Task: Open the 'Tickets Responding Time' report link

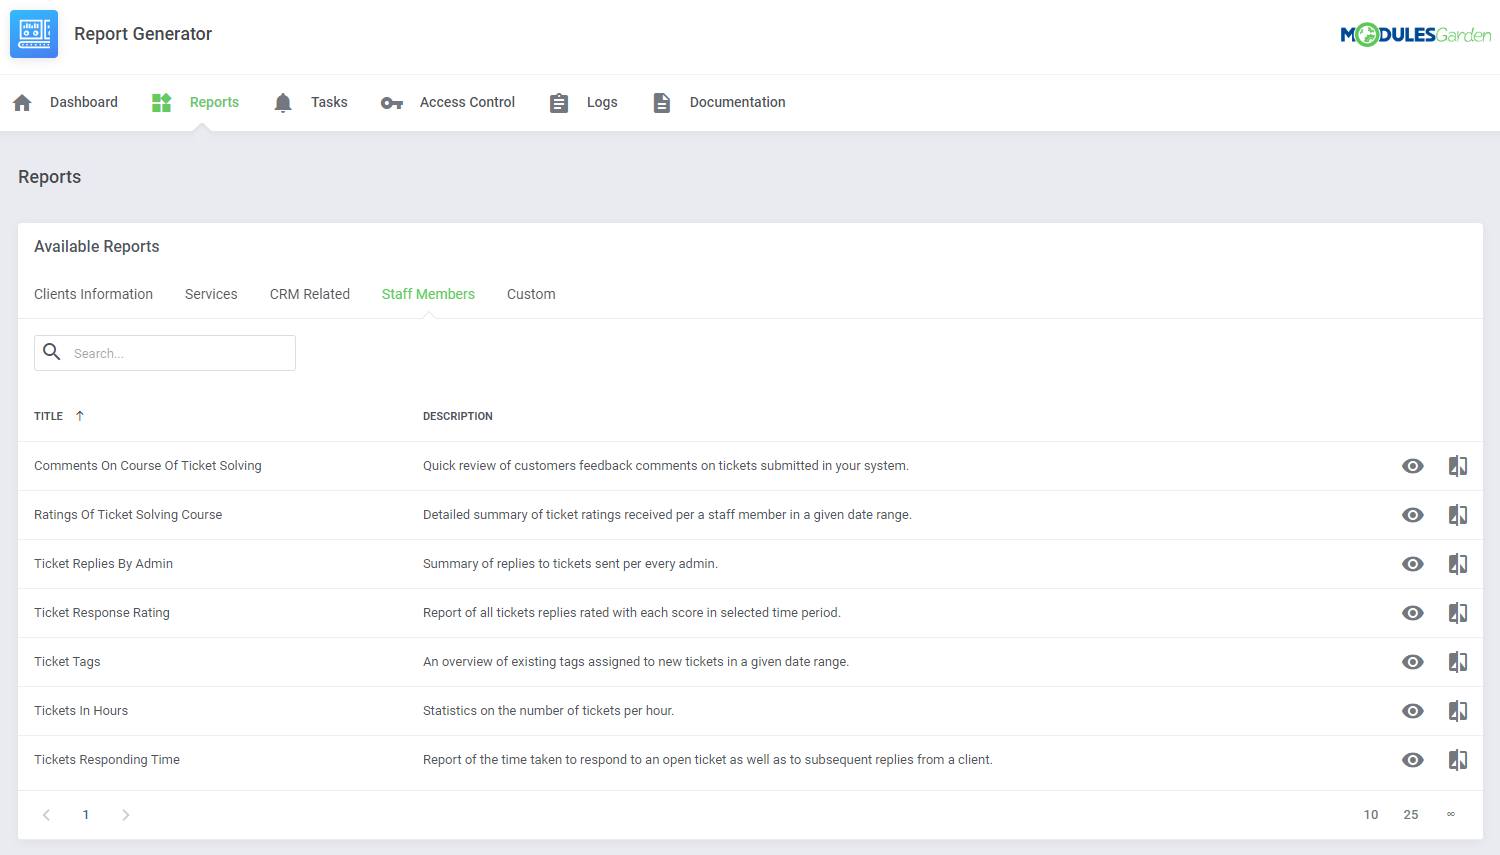Action: [x=107, y=759]
